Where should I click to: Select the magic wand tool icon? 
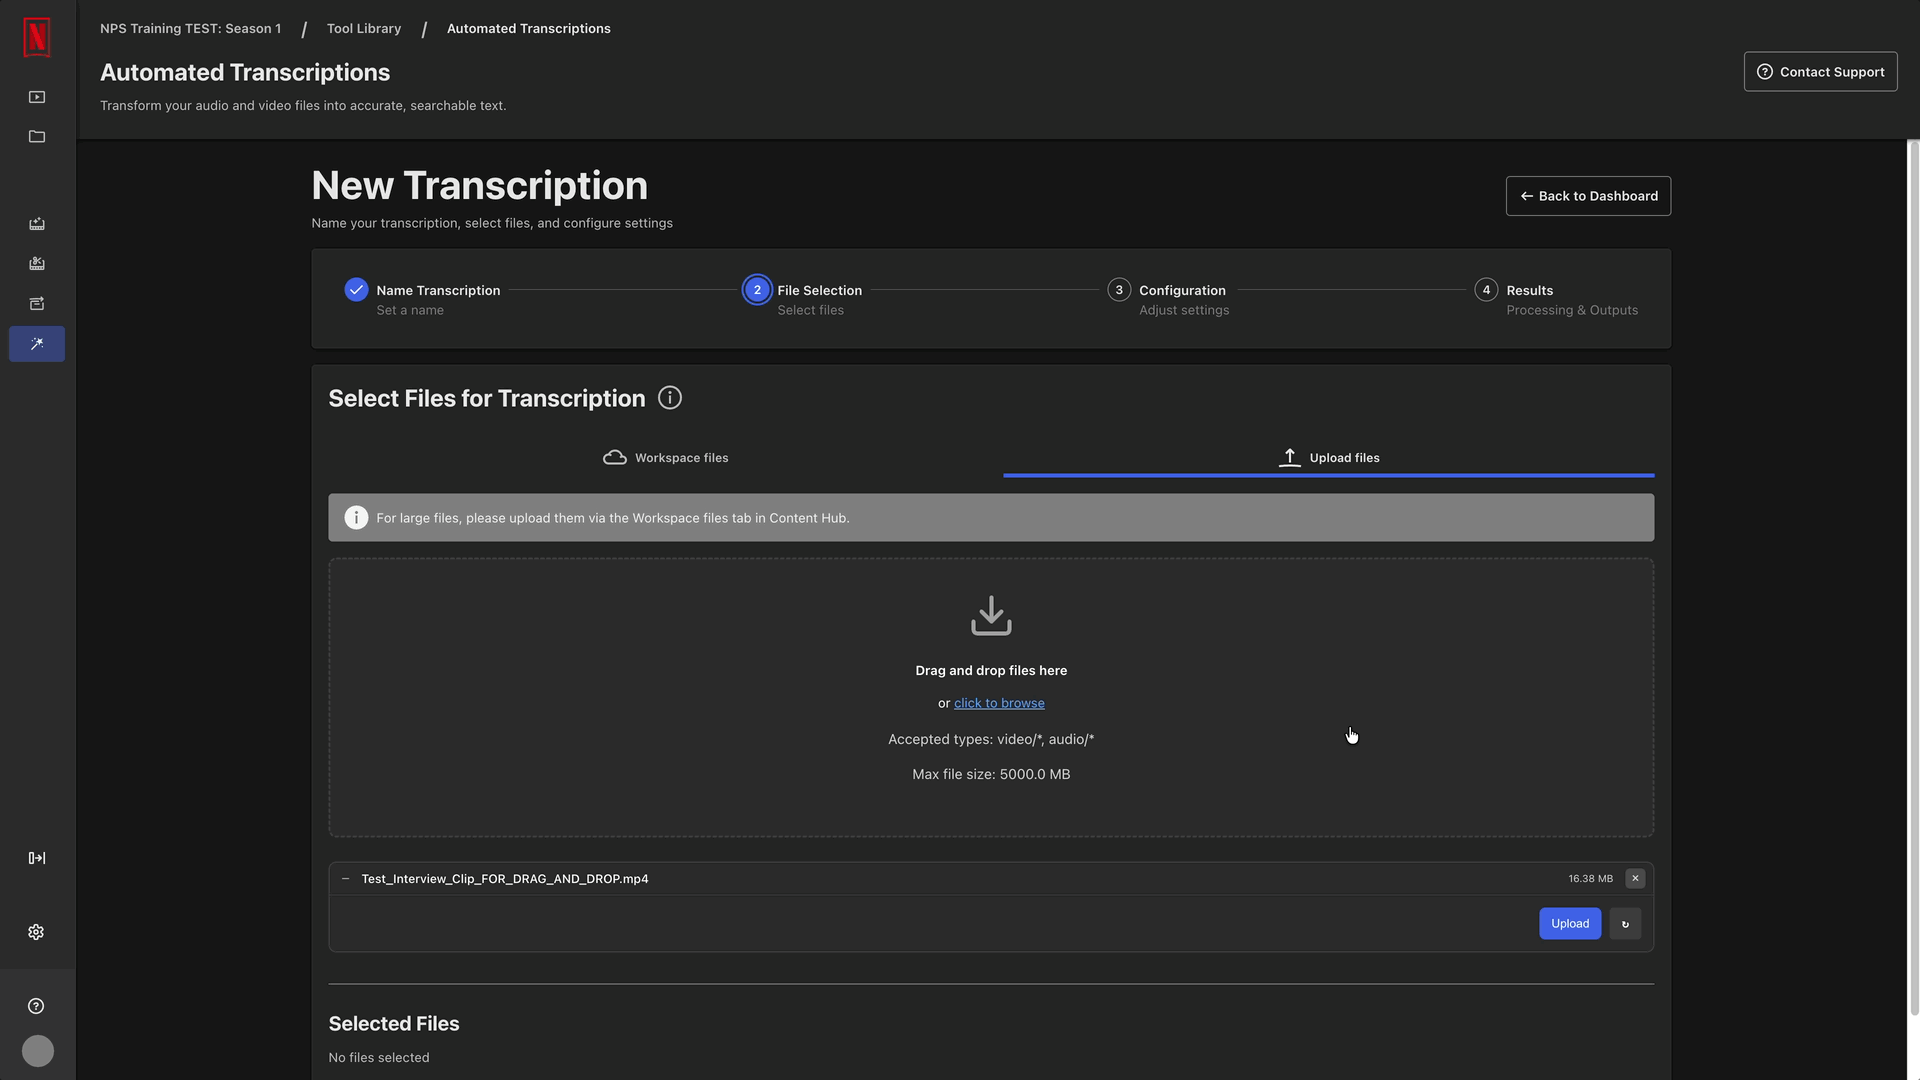(x=37, y=344)
